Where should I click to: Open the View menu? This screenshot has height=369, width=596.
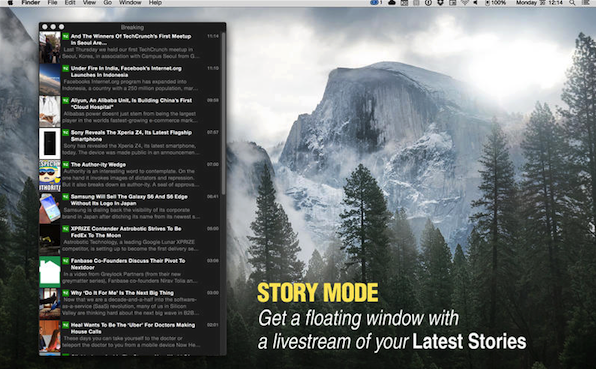tap(89, 3)
